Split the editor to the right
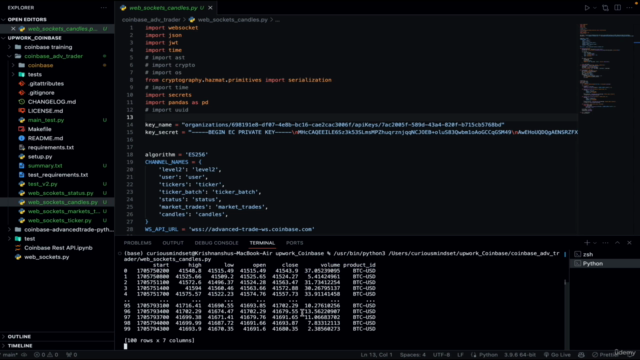The height and width of the screenshot is (360, 640). point(618,8)
